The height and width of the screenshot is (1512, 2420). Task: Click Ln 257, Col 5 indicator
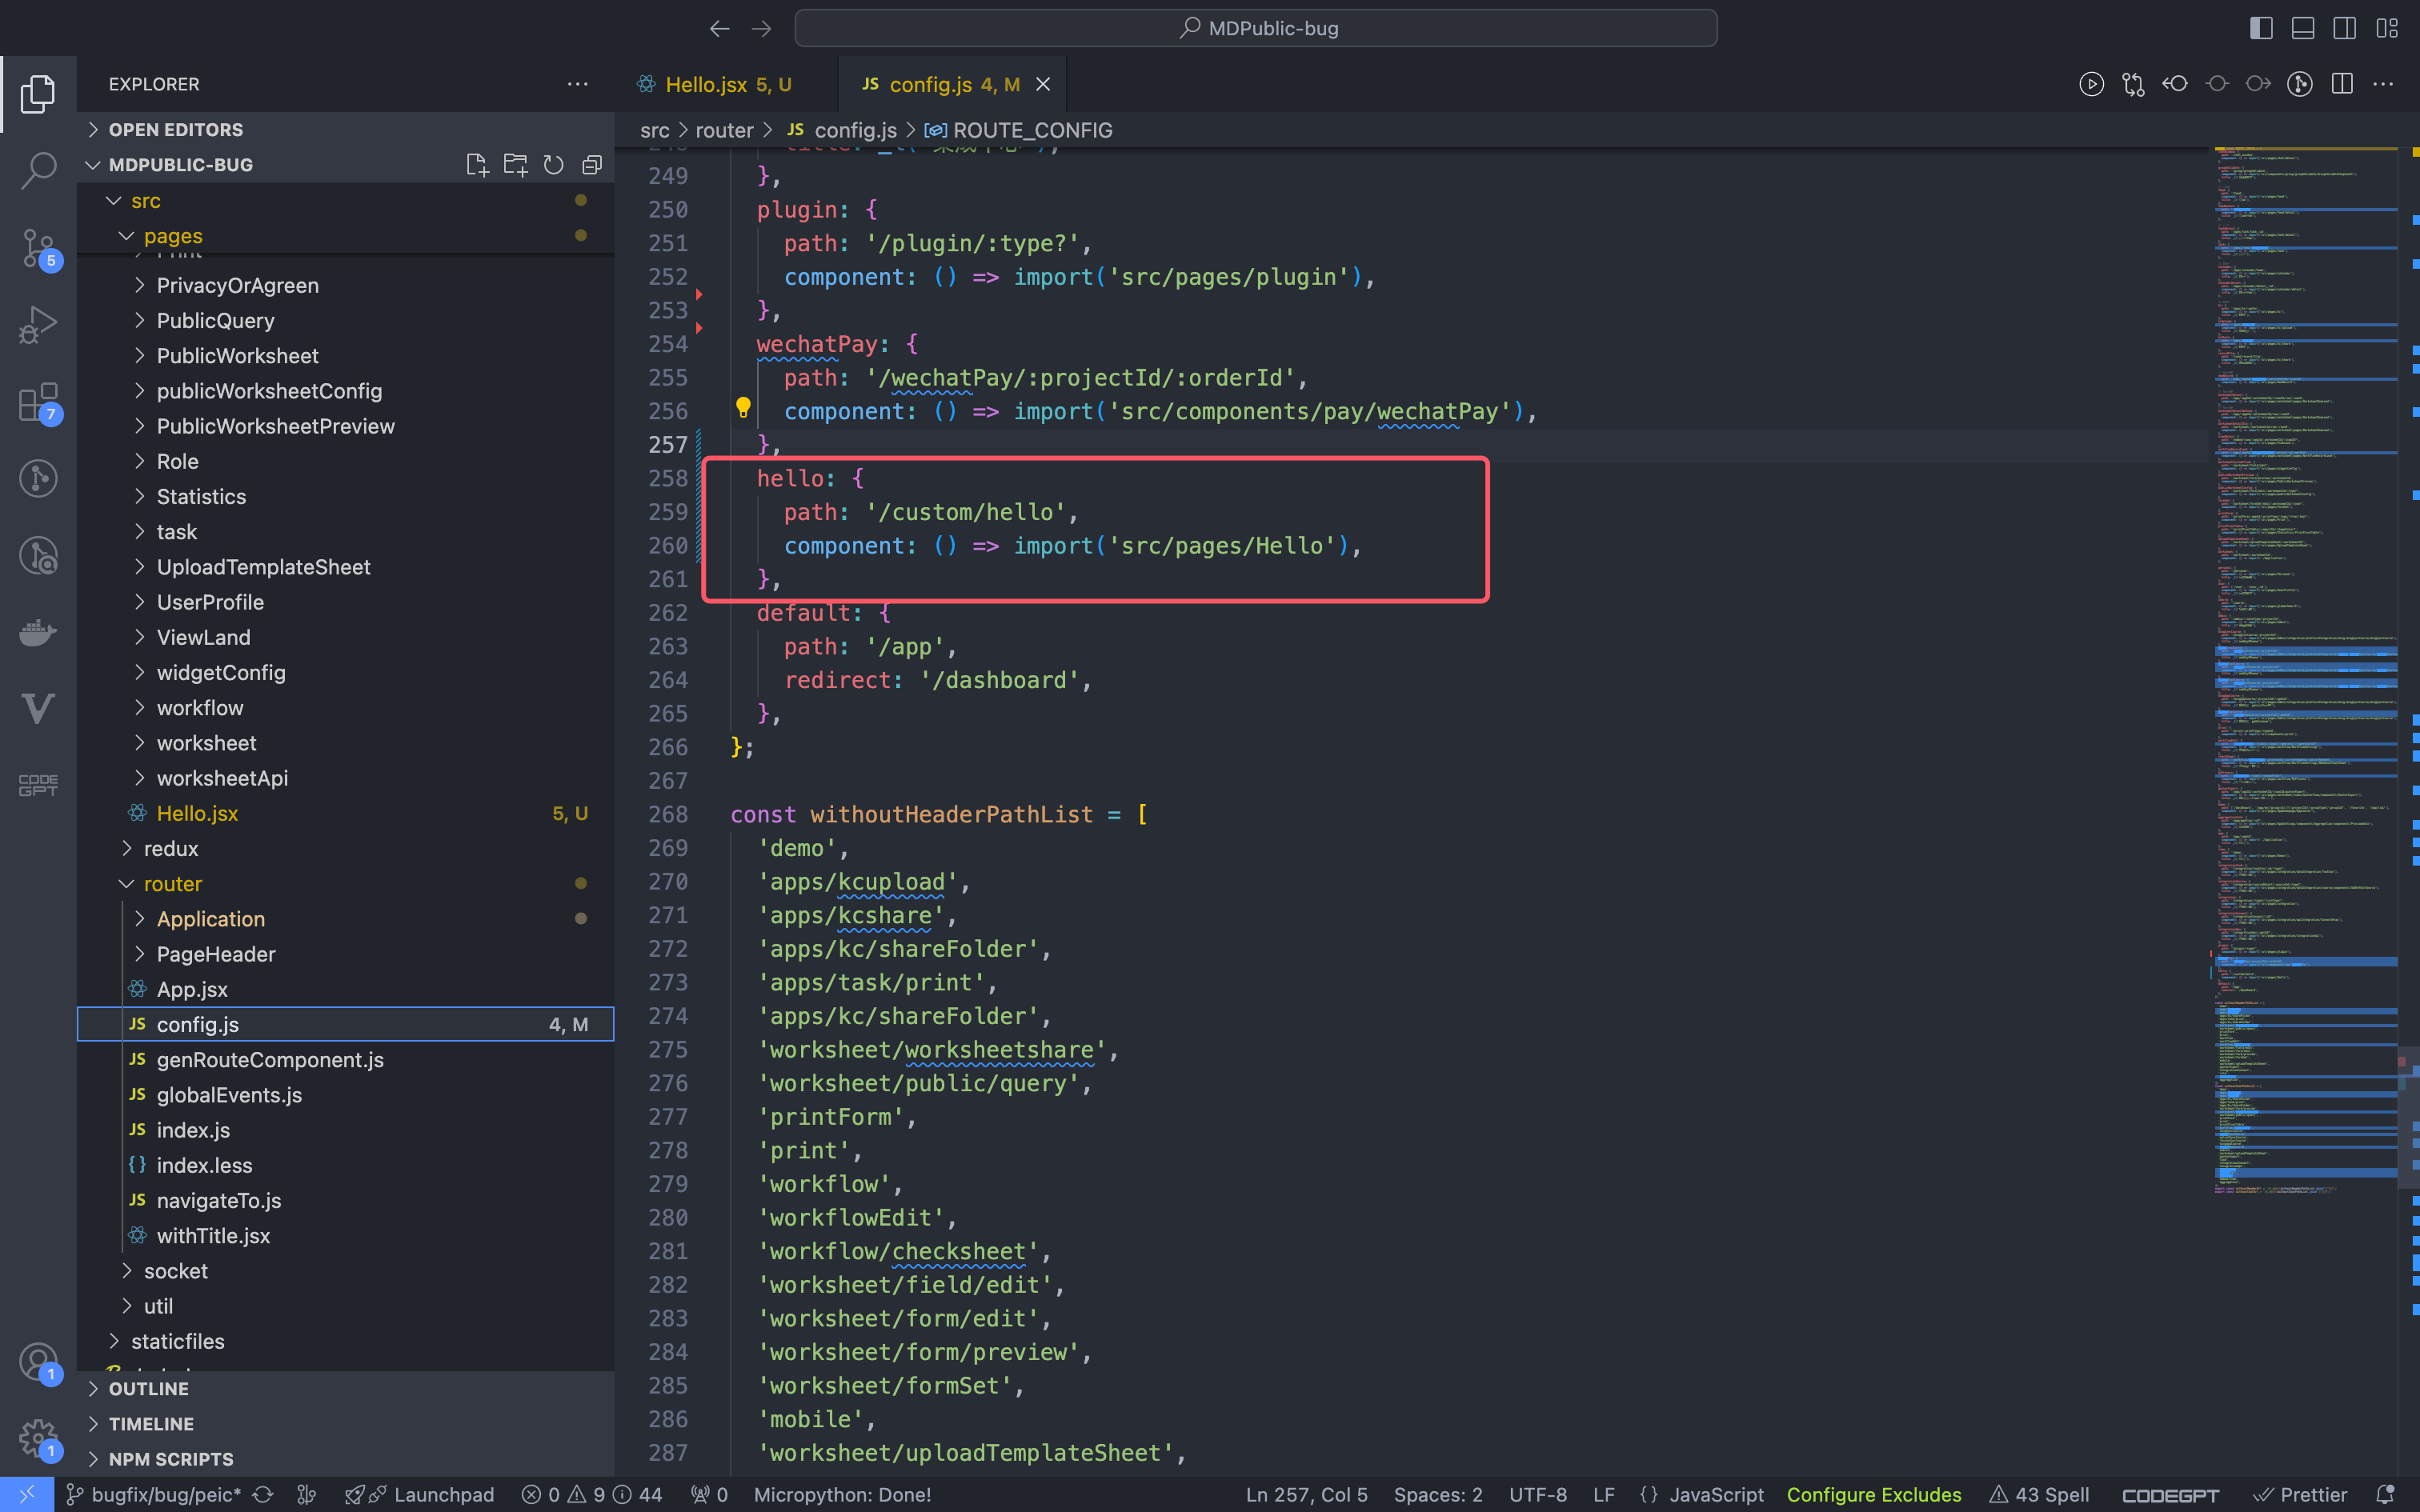click(x=1306, y=1494)
